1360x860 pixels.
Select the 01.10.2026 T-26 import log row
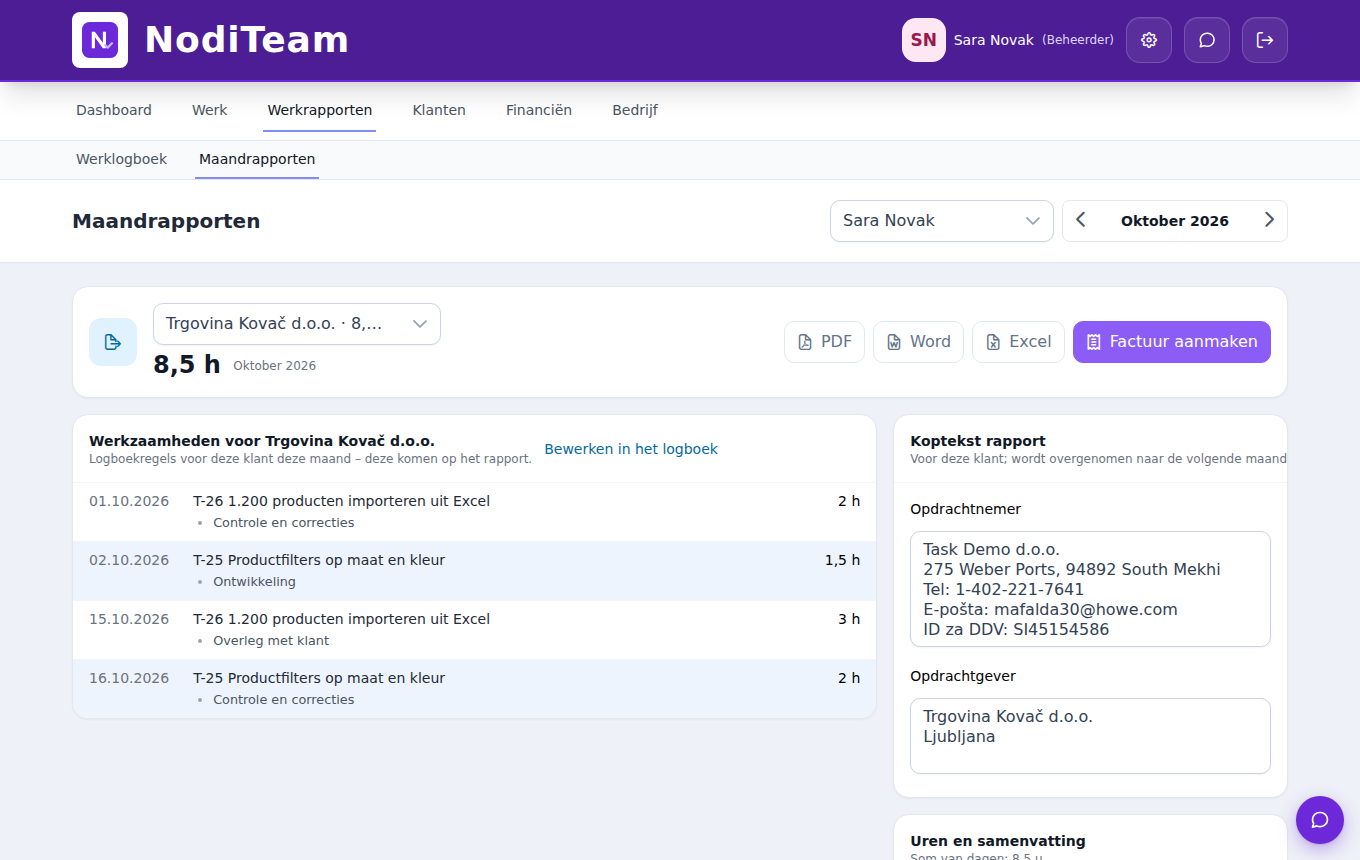[x=475, y=512]
